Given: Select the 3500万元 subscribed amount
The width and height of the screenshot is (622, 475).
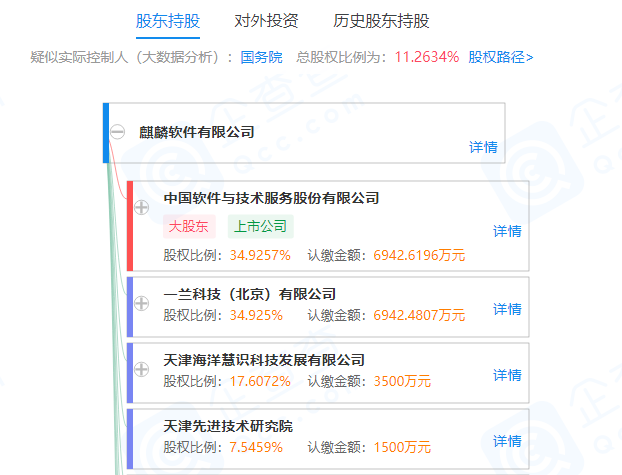Looking at the screenshot, I should [x=402, y=381].
